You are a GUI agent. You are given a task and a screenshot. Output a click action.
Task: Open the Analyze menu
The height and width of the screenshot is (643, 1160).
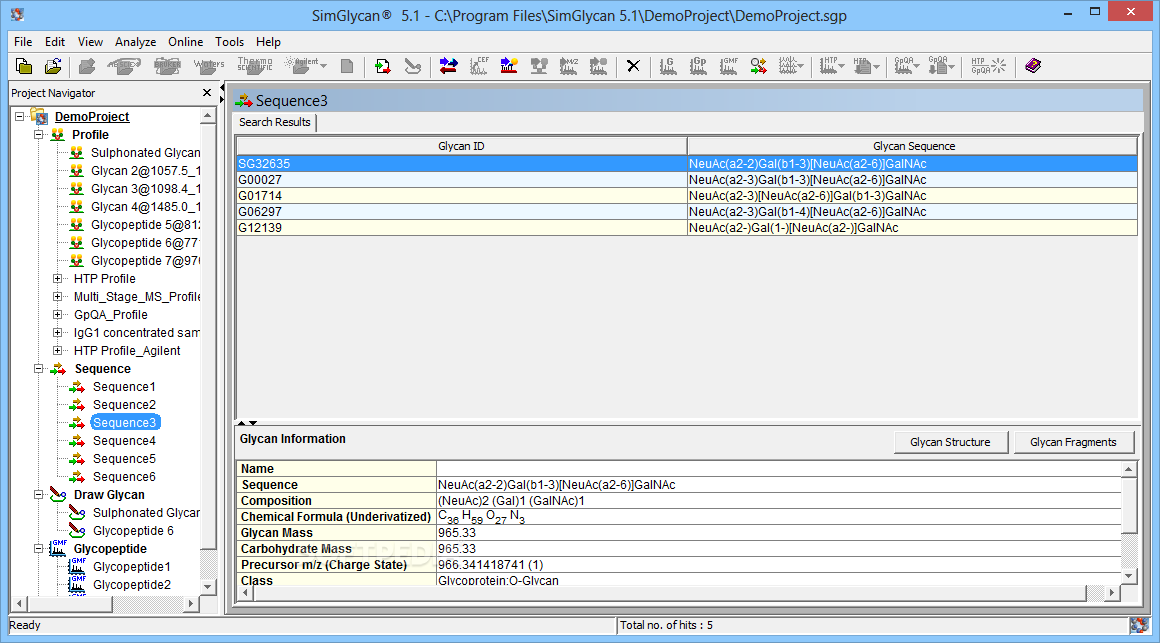tap(135, 42)
